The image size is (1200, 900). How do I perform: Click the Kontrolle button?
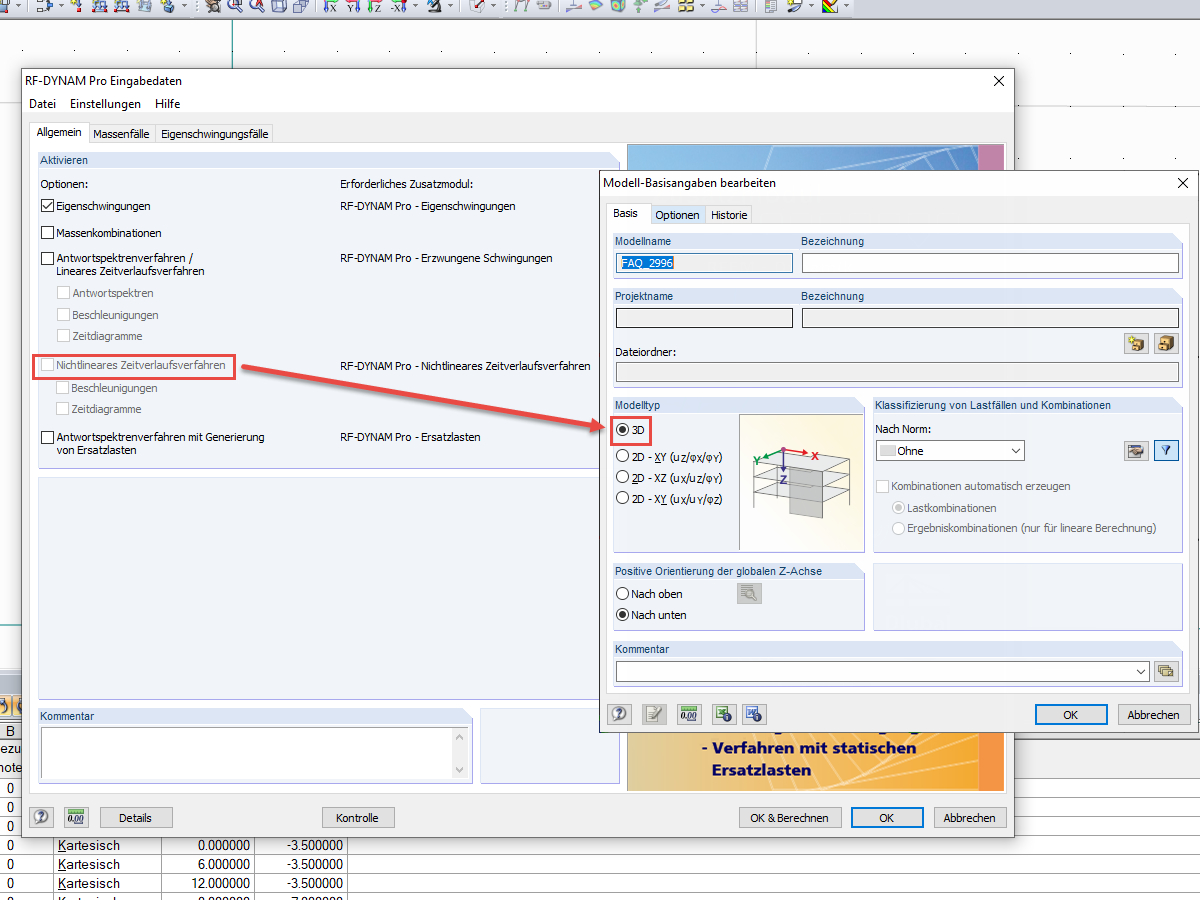coord(358,817)
